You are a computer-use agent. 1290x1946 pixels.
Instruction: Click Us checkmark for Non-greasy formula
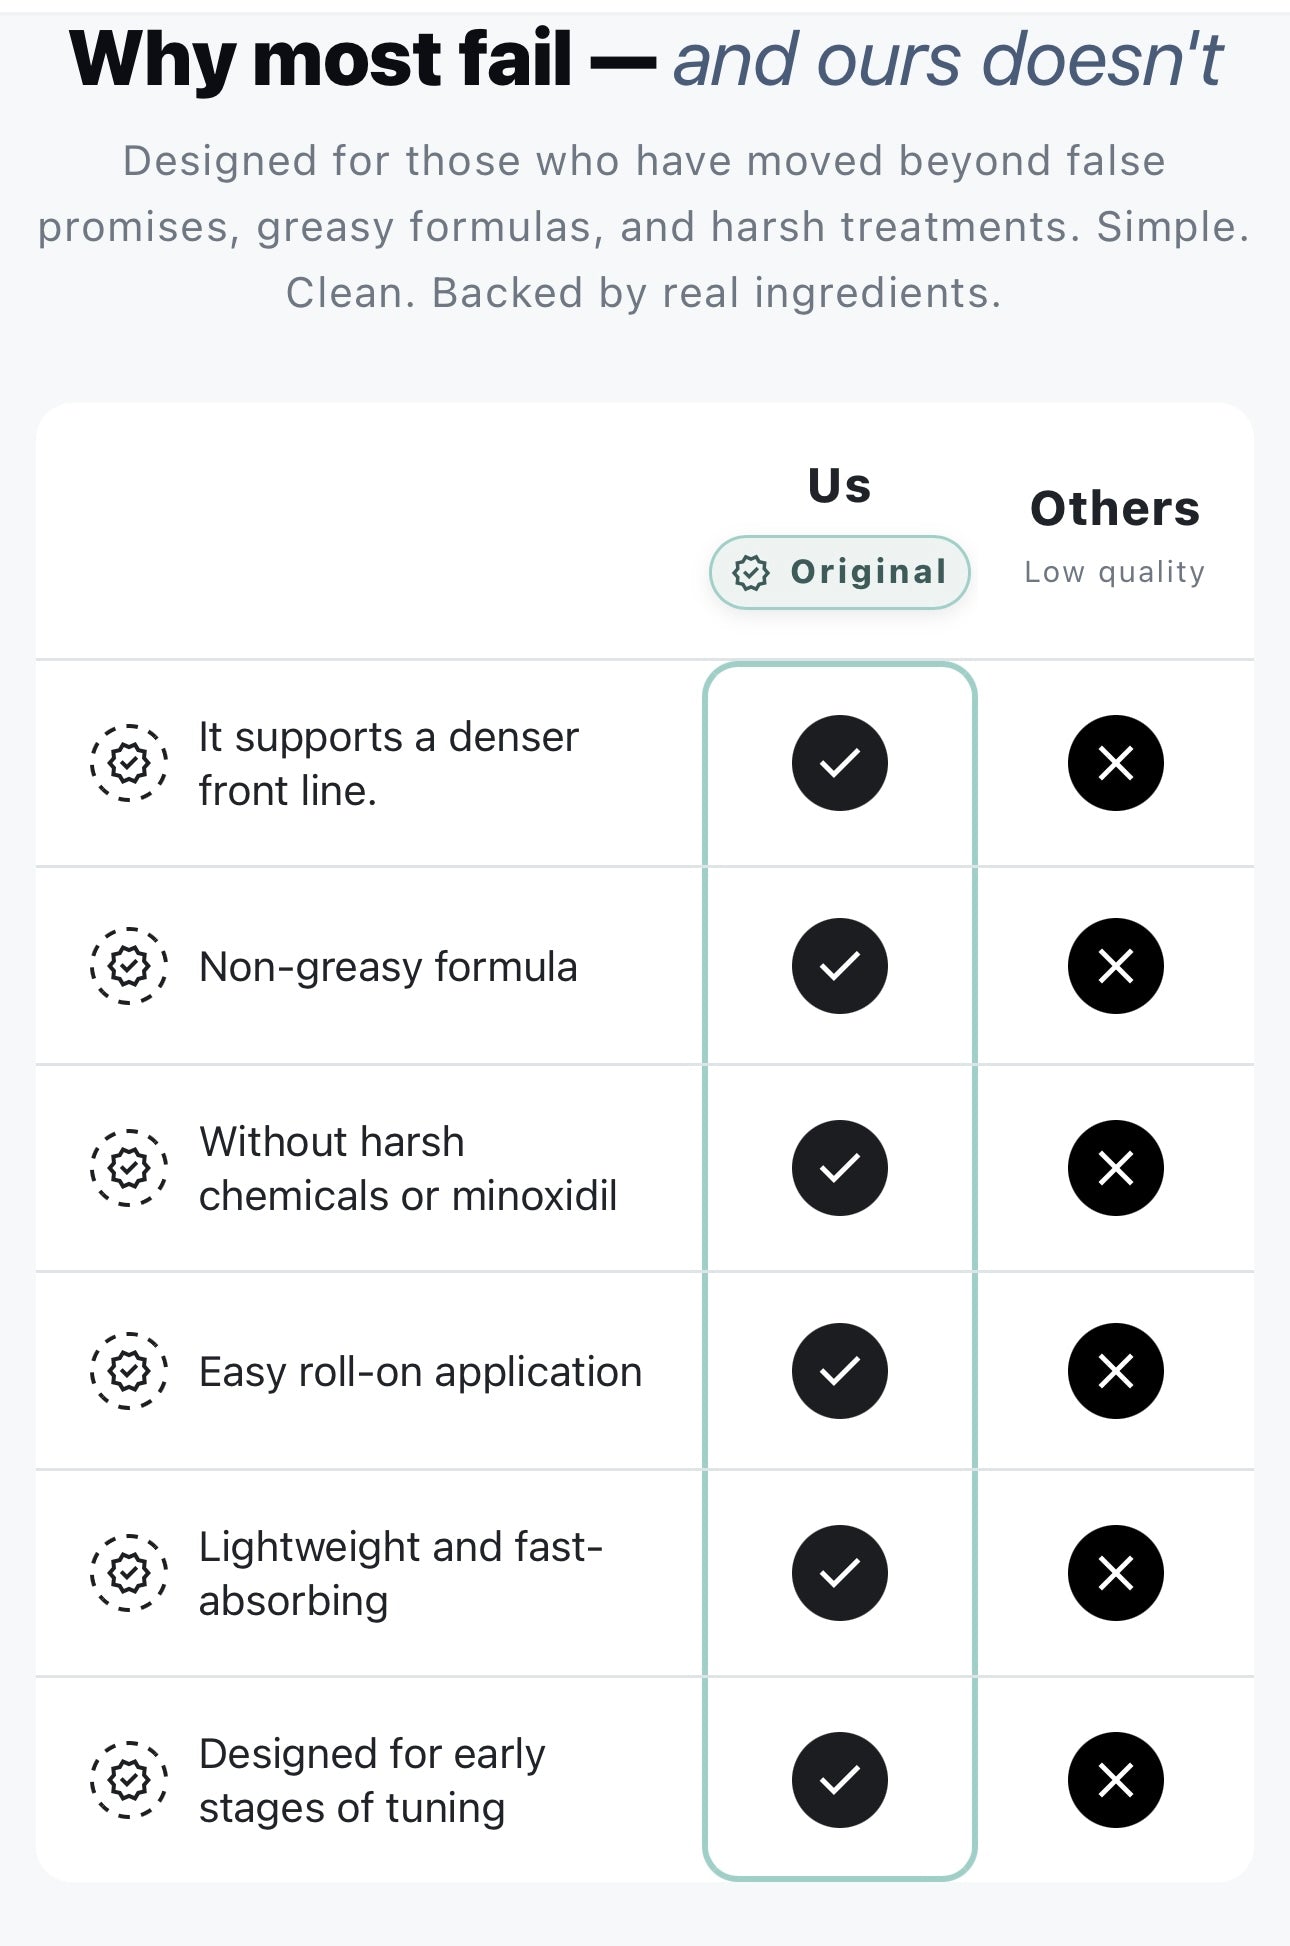(x=840, y=966)
